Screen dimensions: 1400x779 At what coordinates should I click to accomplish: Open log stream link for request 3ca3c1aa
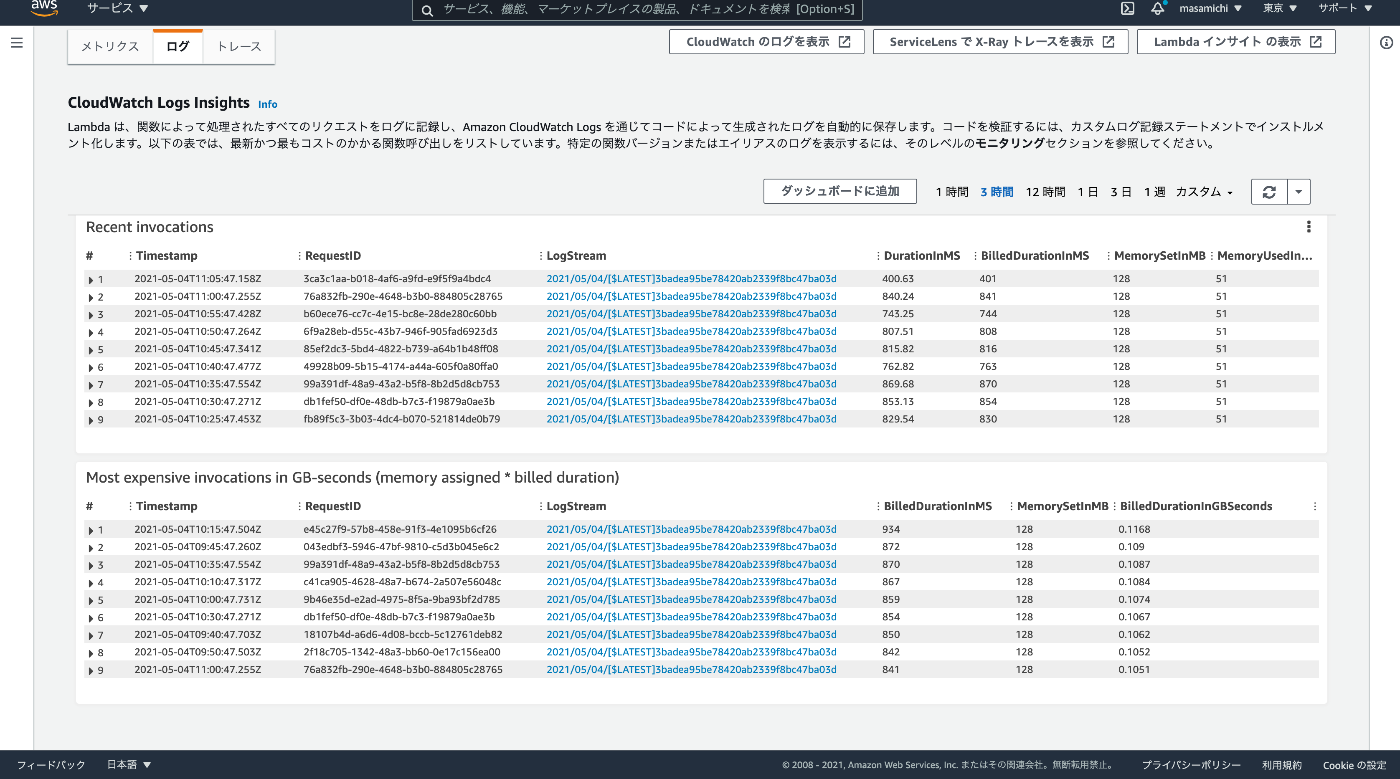click(691, 279)
